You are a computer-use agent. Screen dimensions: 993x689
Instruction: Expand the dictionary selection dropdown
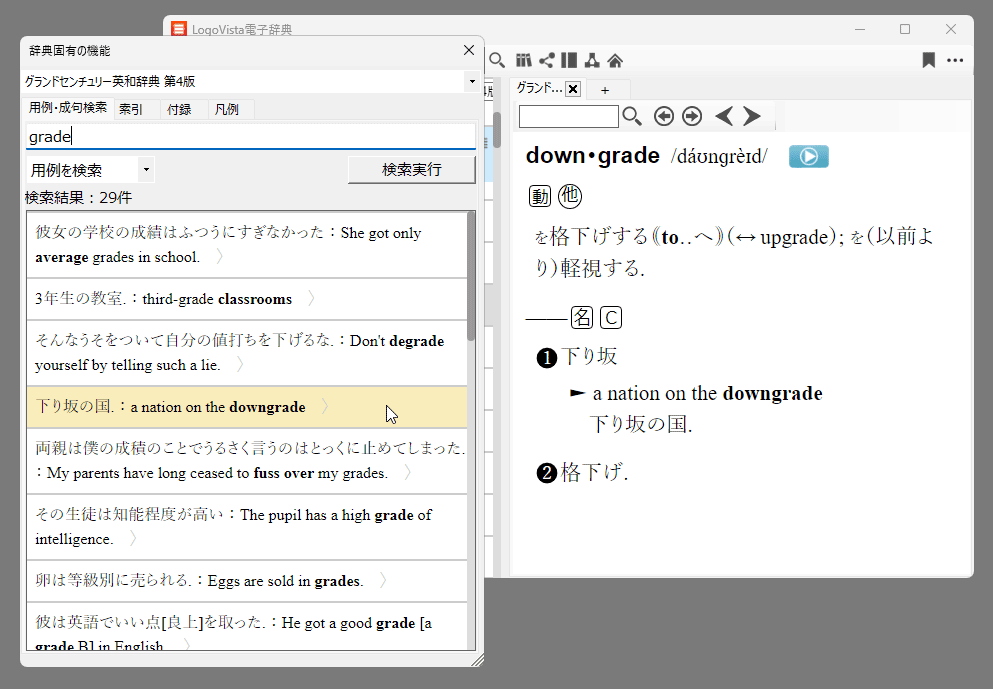471,81
